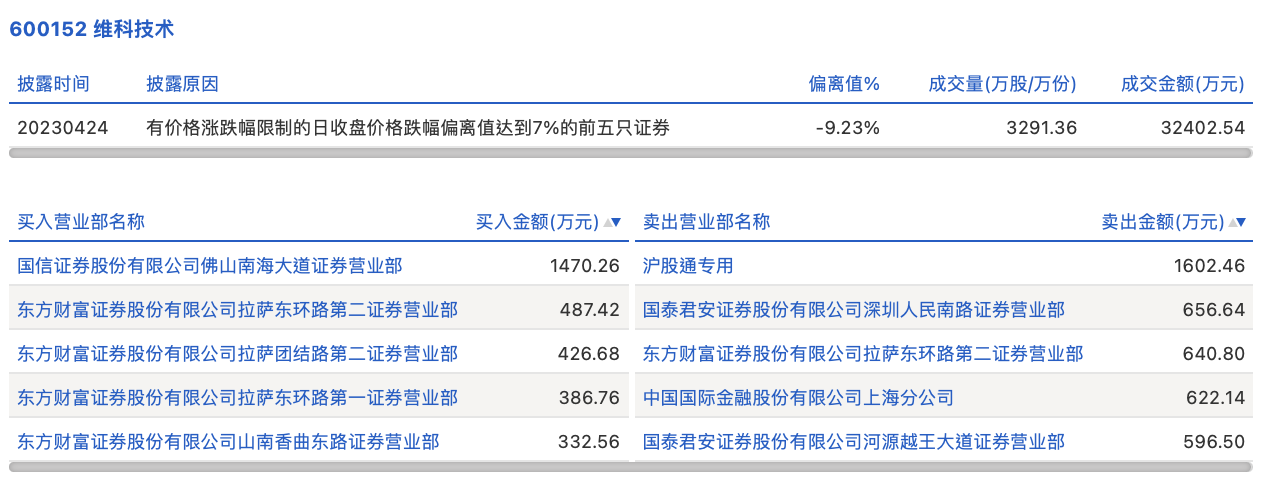
Task: Open 国泰君安河源越王大道证券营业部 link
Action: tap(853, 442)
